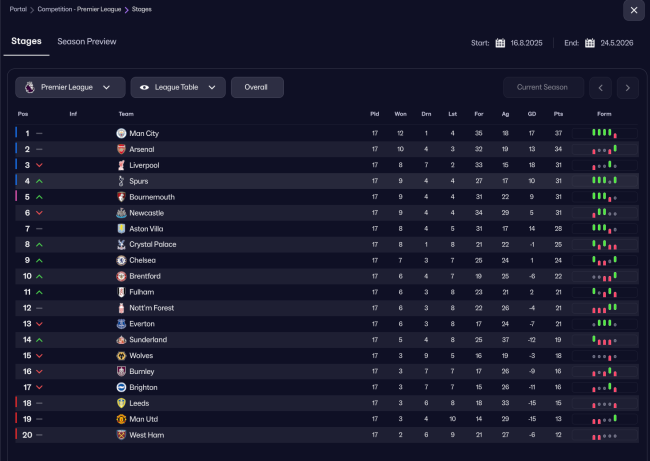Go to previous season arrow
Viewport: 650px width, 461px height.
pos(601,88)
